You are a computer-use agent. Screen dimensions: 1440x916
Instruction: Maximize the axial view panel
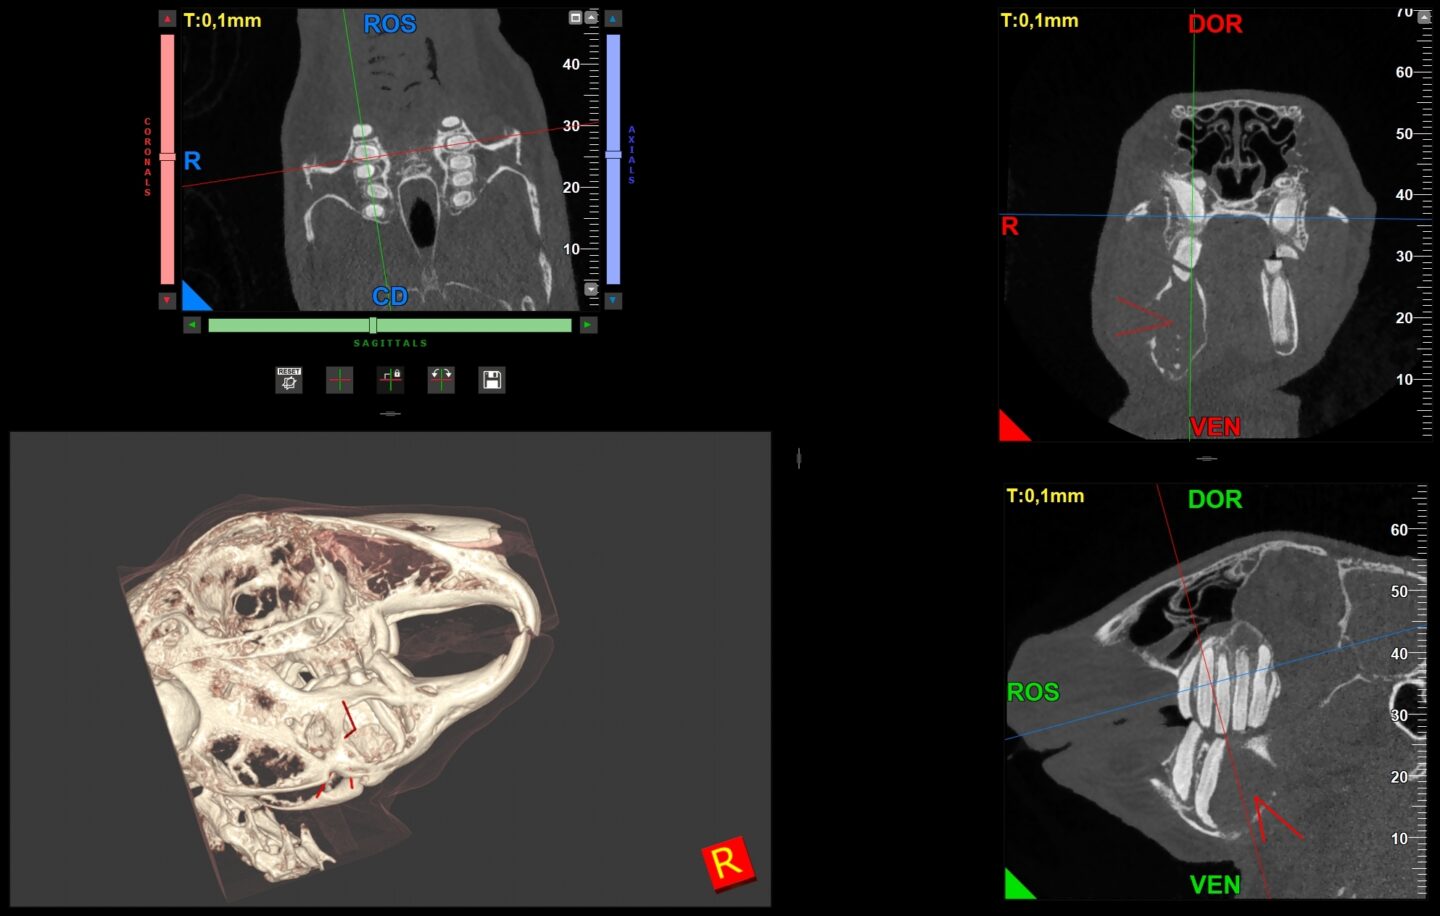point(575,18)
